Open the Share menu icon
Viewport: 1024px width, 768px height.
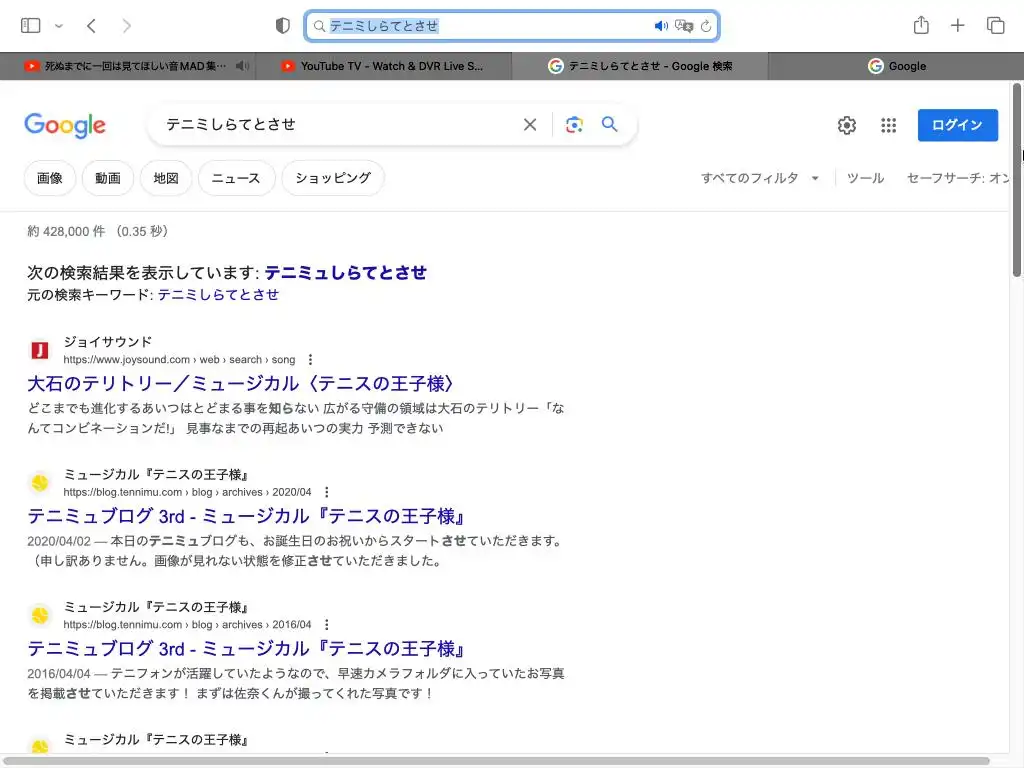(921, 25)
